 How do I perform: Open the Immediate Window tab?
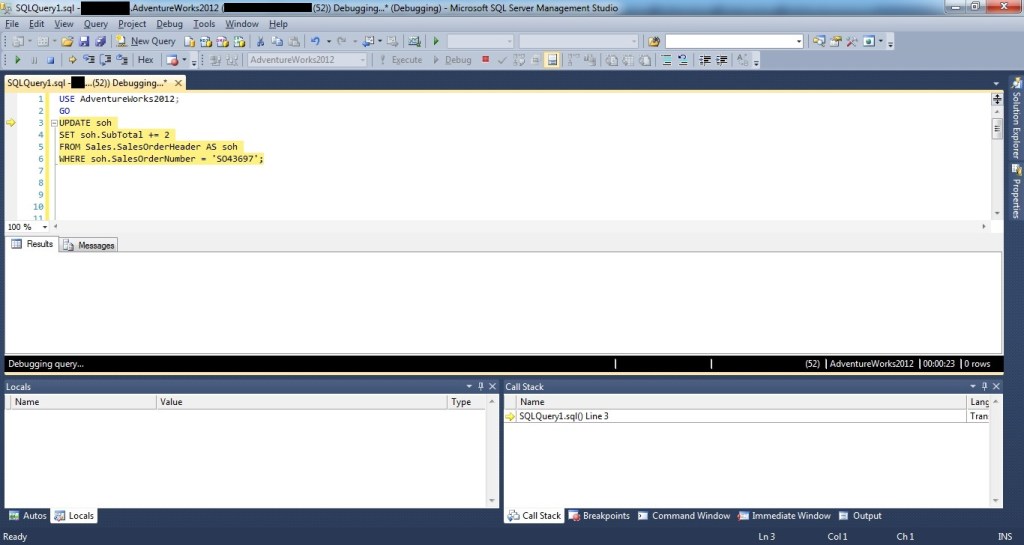784,516
